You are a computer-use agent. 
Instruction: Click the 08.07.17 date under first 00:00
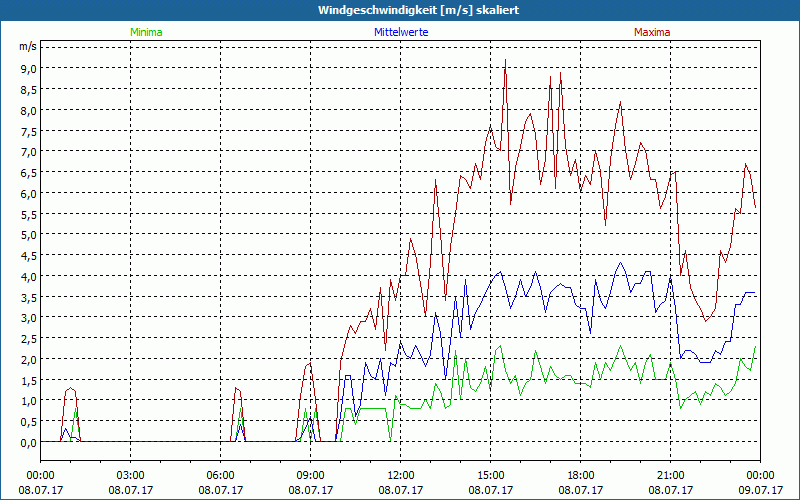(40, 490)
